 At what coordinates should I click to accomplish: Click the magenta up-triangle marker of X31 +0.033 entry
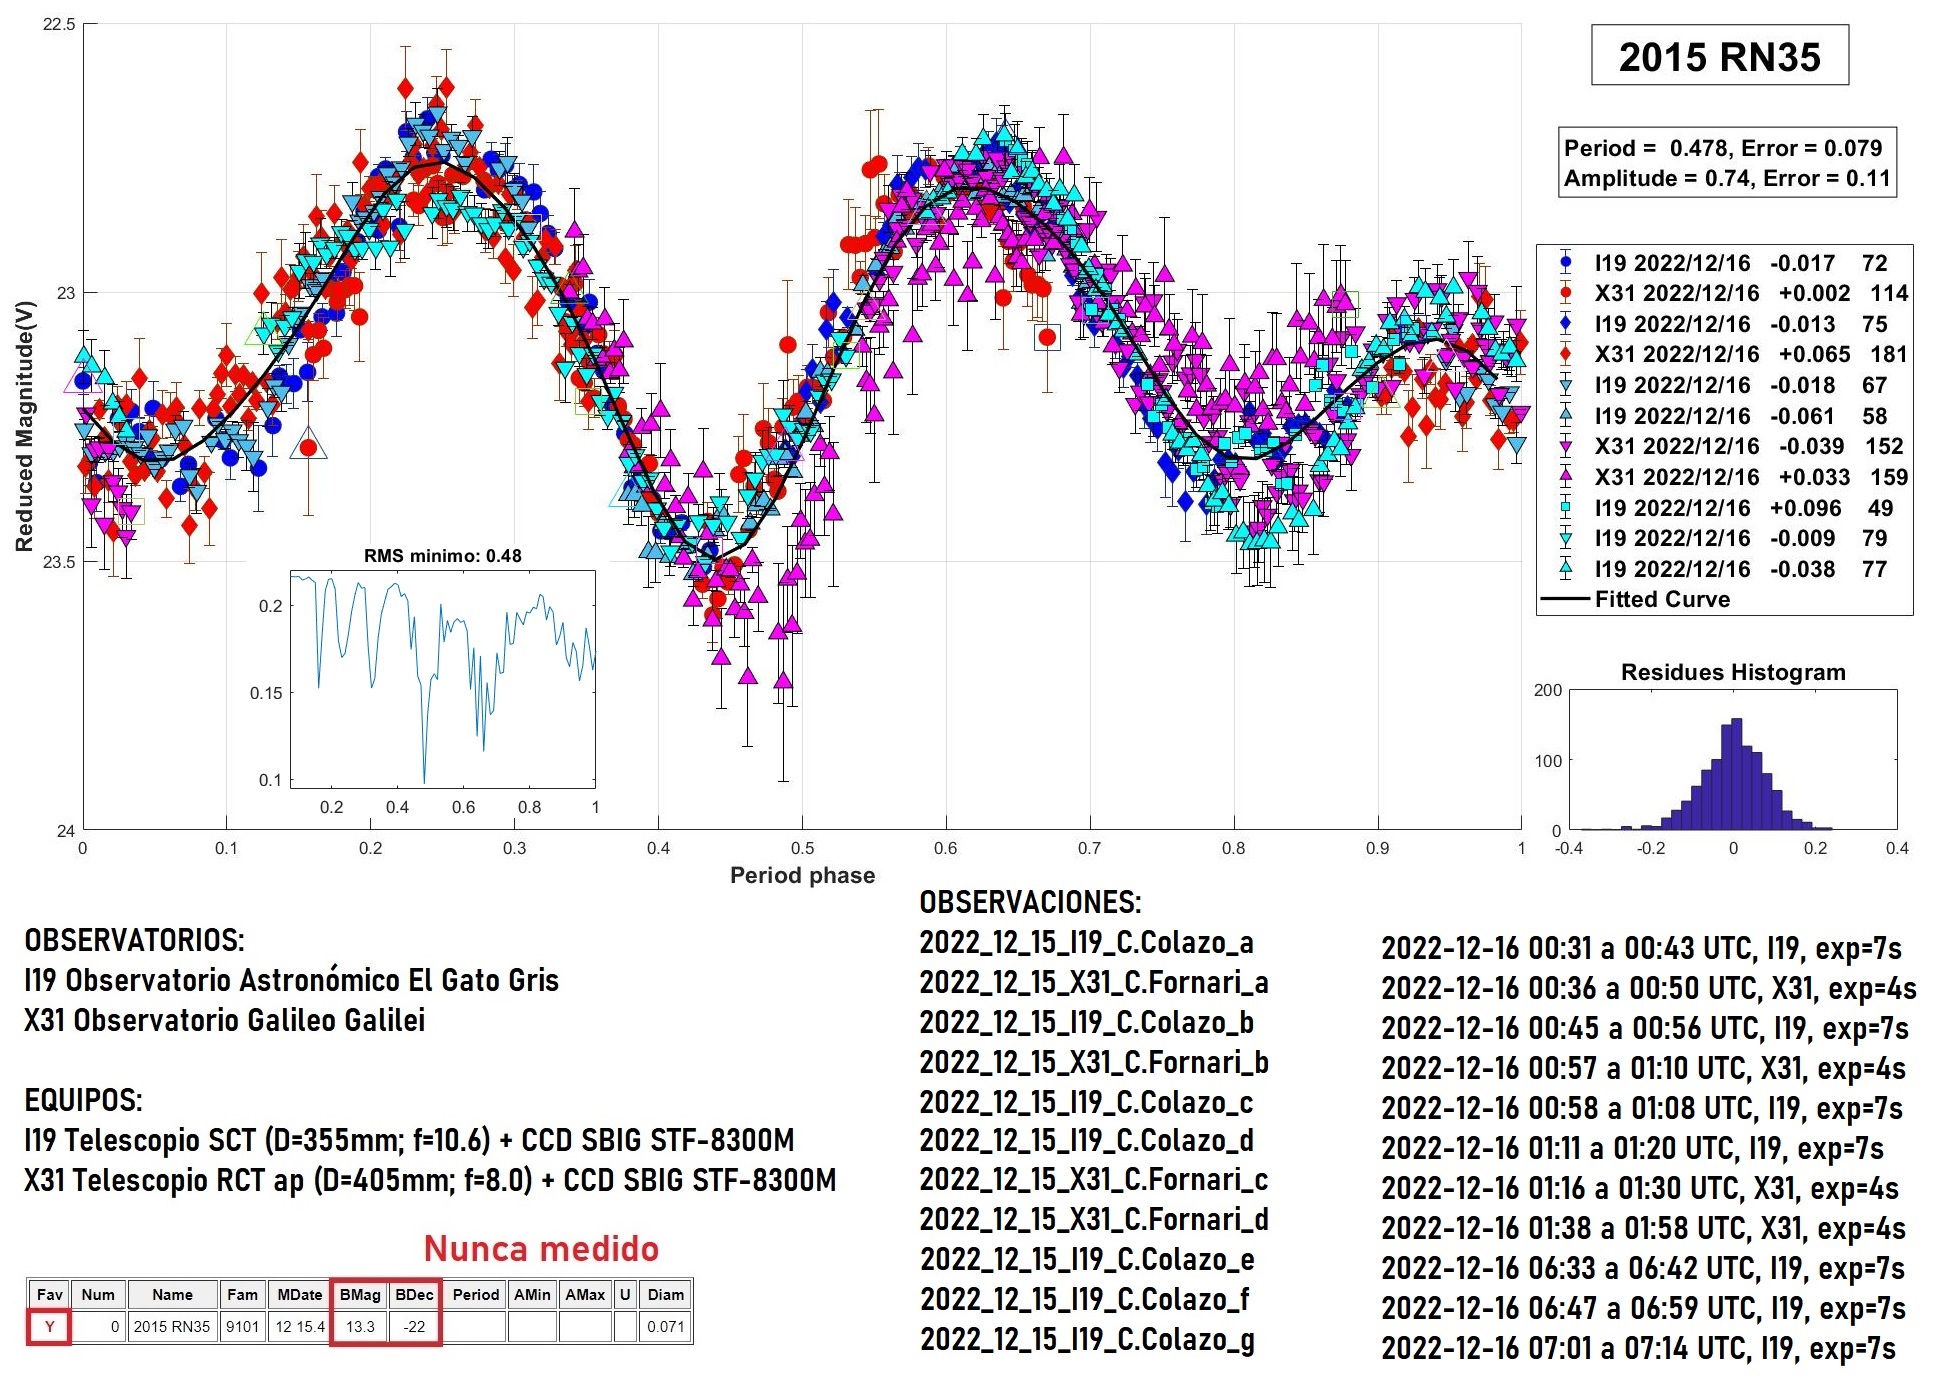(1566, 477)
